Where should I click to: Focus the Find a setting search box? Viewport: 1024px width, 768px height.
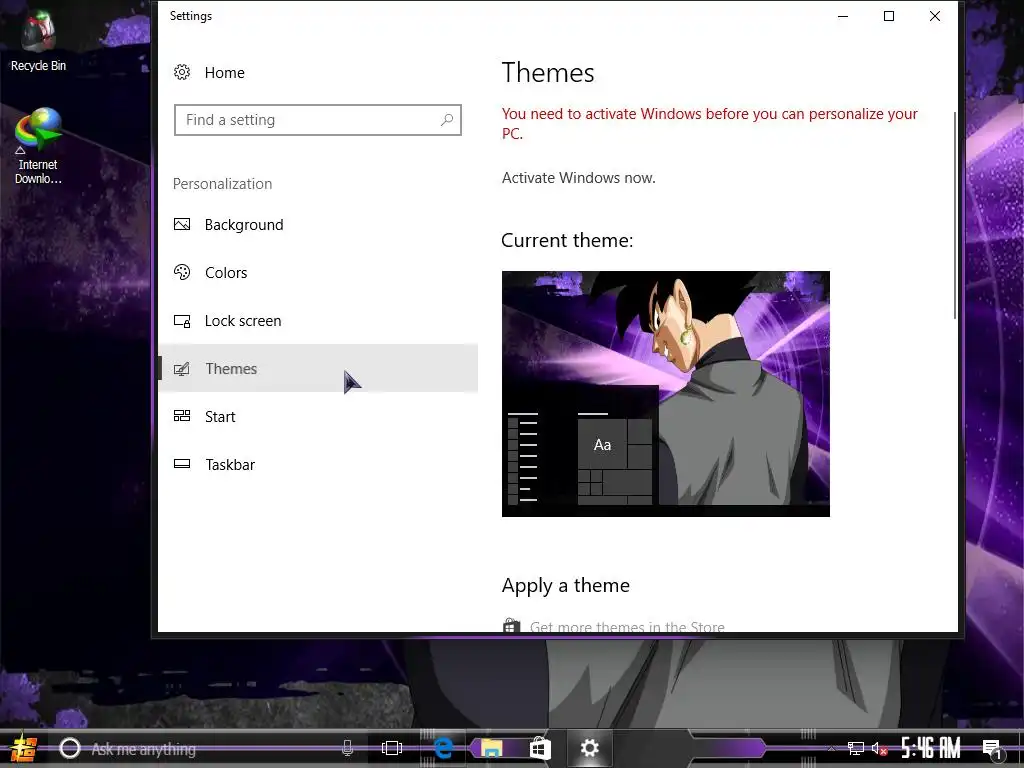point(318,120)
